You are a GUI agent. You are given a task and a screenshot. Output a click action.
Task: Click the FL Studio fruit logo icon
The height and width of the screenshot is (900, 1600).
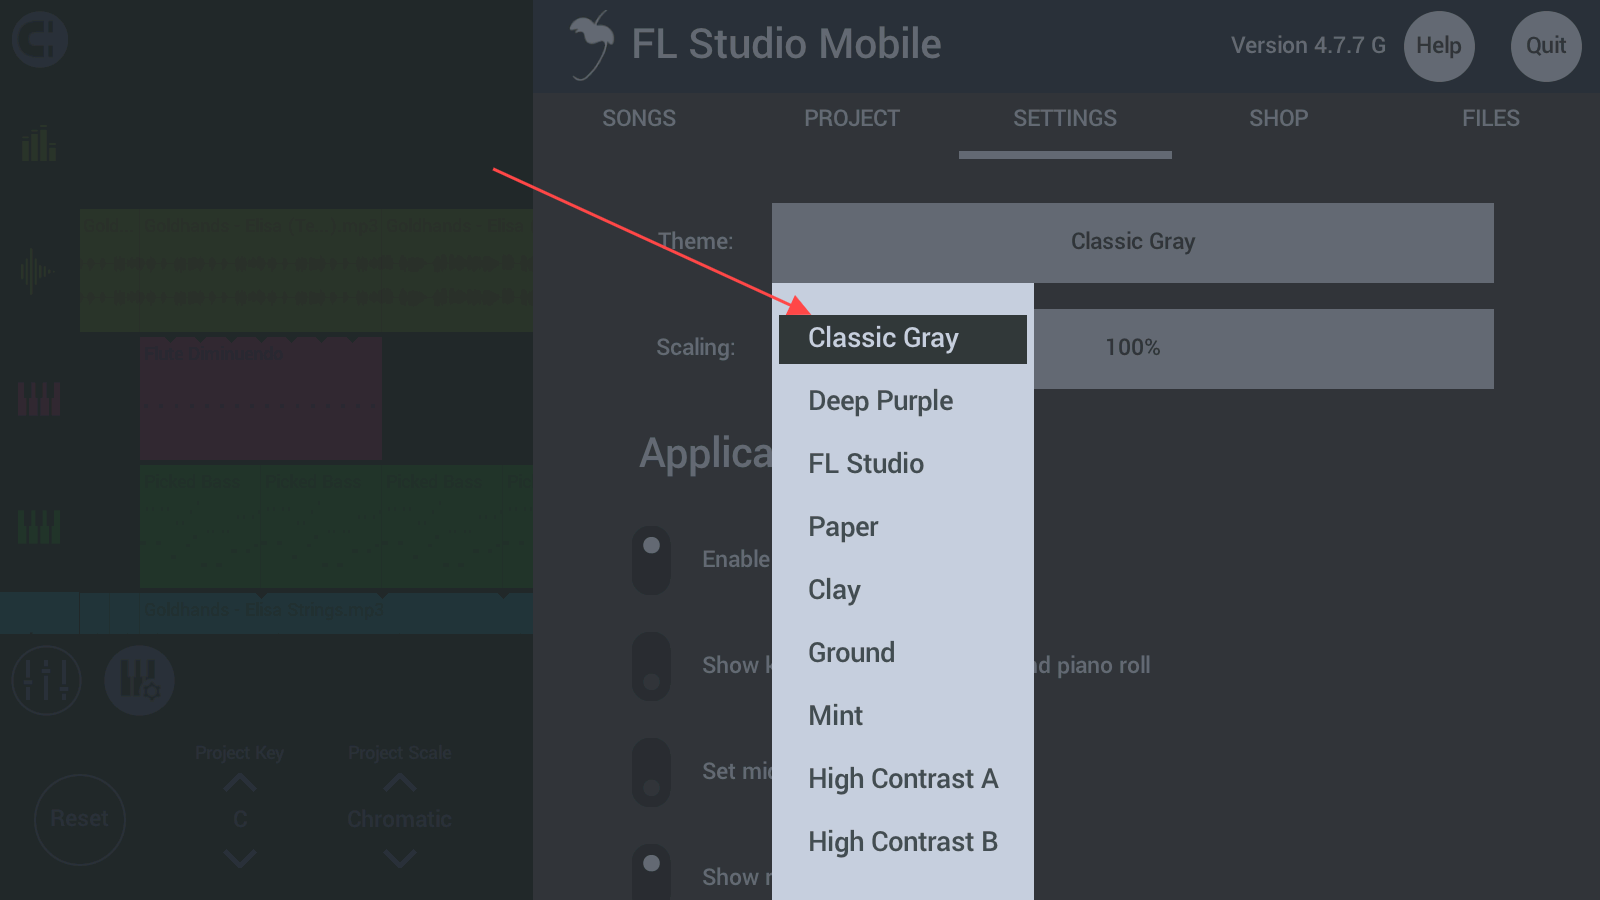pyautogui.click(x=590, y=45)
